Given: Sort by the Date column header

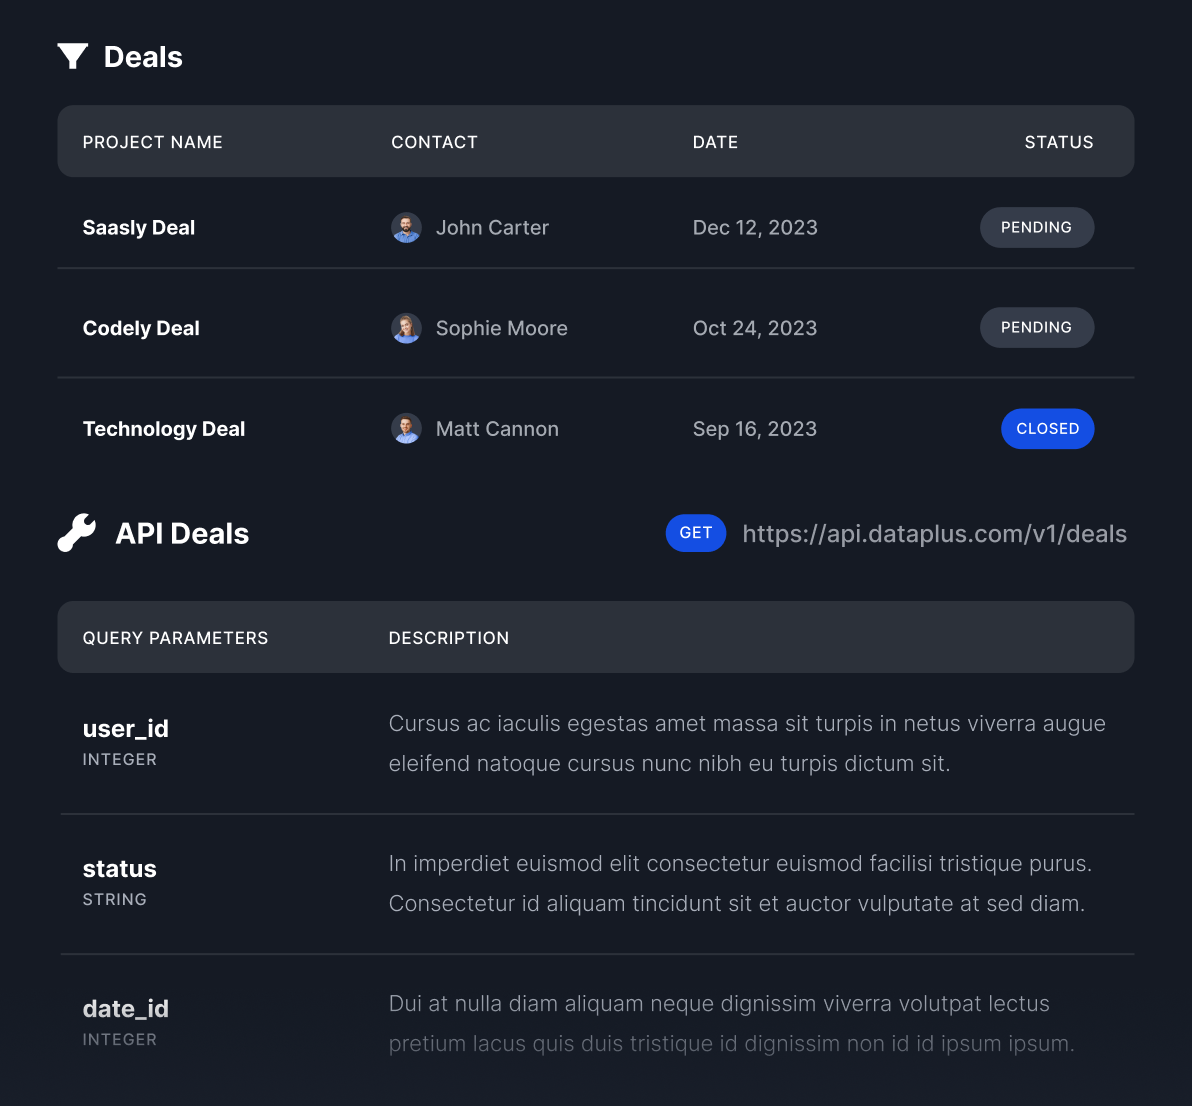Looking at the screenshot, I should (715, 142).
